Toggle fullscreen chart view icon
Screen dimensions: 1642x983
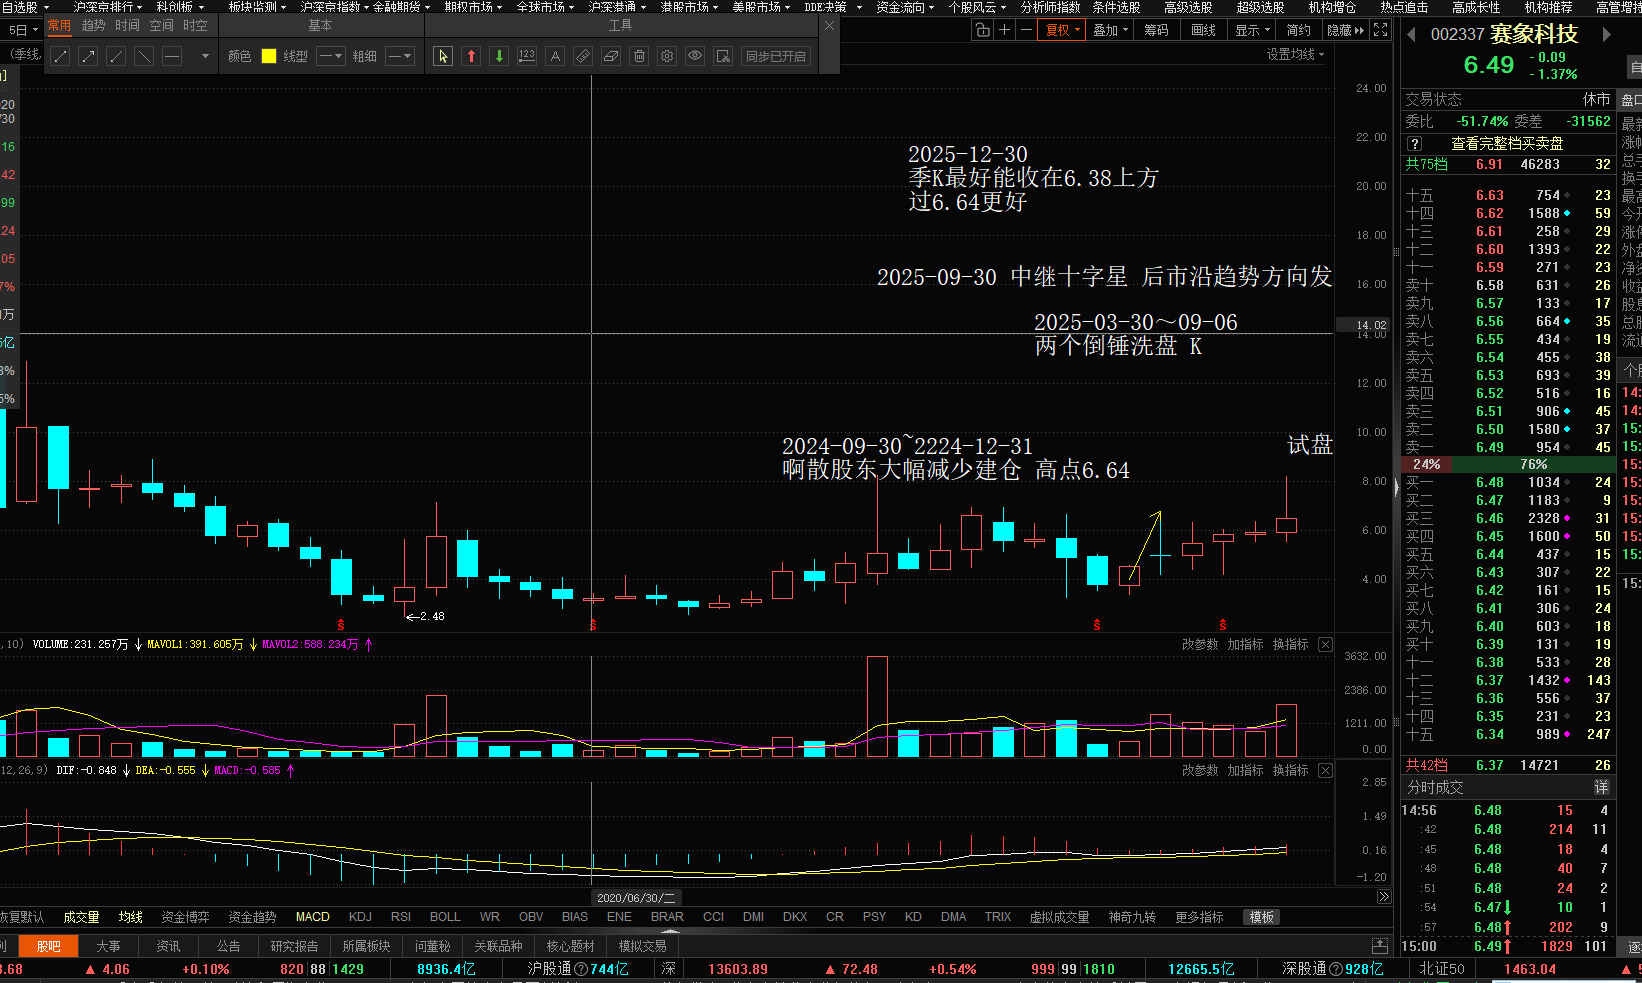pos(1380,30)
